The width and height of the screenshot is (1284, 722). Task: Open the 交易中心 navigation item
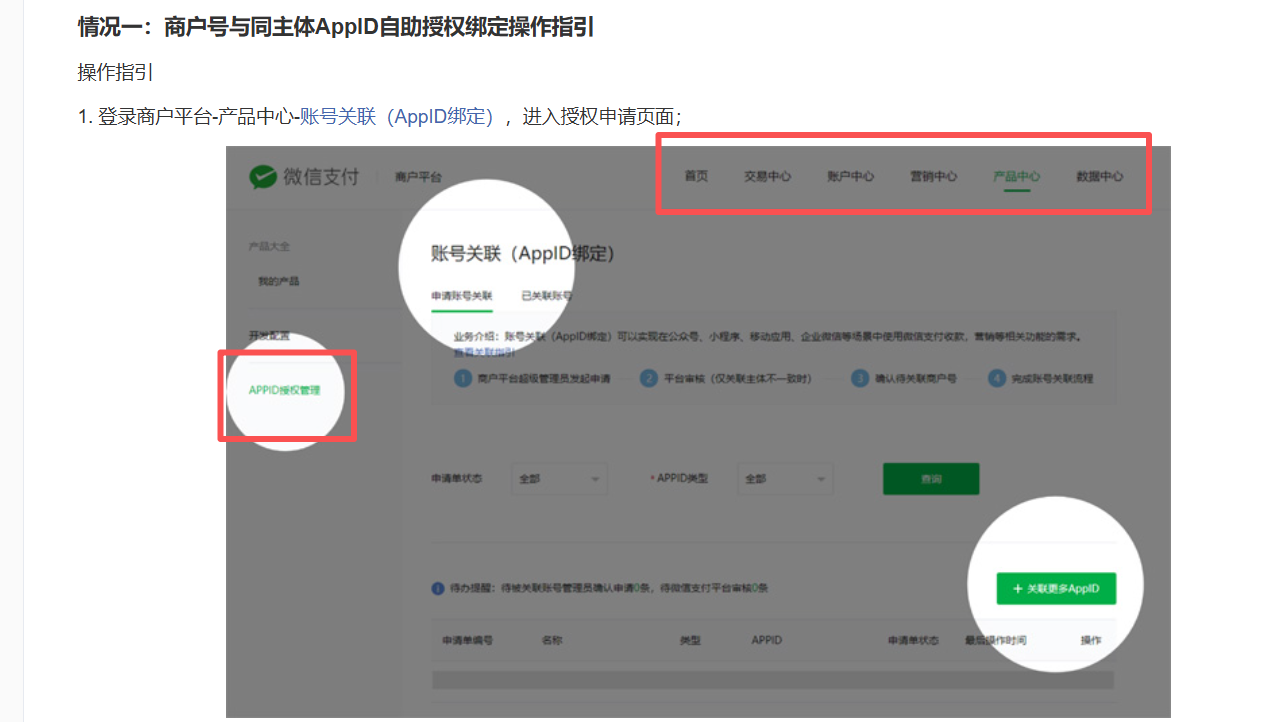pos(767,176)
